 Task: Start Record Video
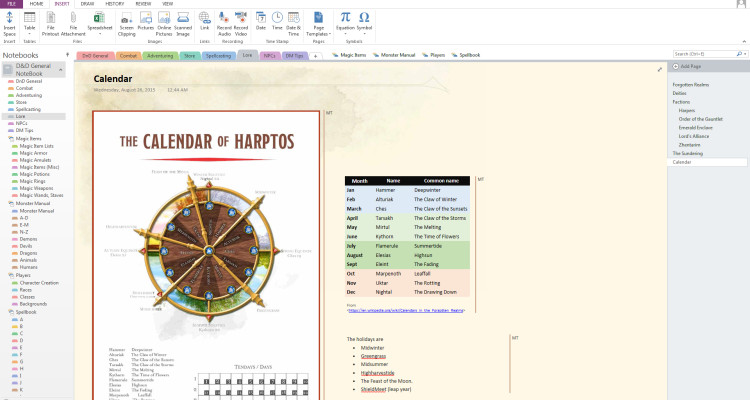tap(241, 24)
